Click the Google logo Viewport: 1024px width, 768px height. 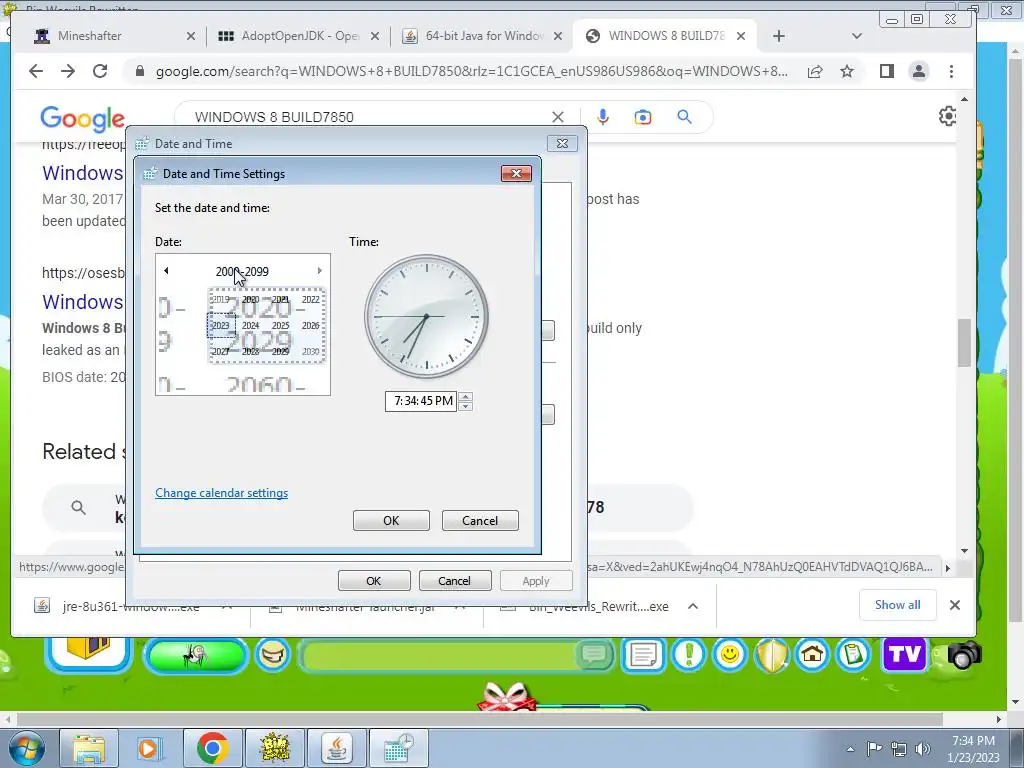(x=82, y=118)
